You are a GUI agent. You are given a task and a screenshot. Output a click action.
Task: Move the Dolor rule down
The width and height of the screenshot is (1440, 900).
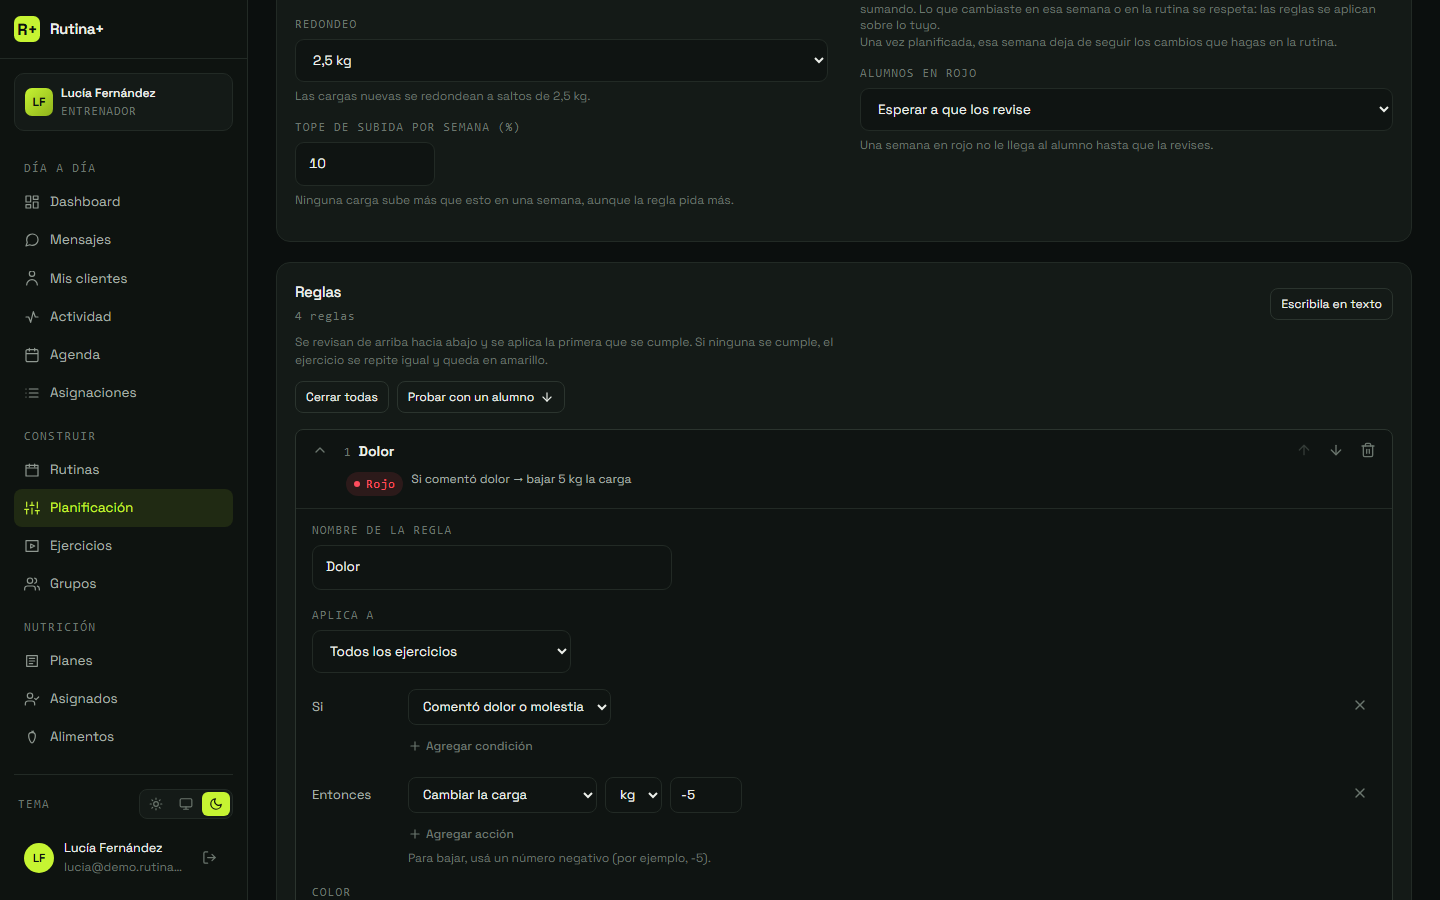pyautogui.click(x=1336, y=450)
